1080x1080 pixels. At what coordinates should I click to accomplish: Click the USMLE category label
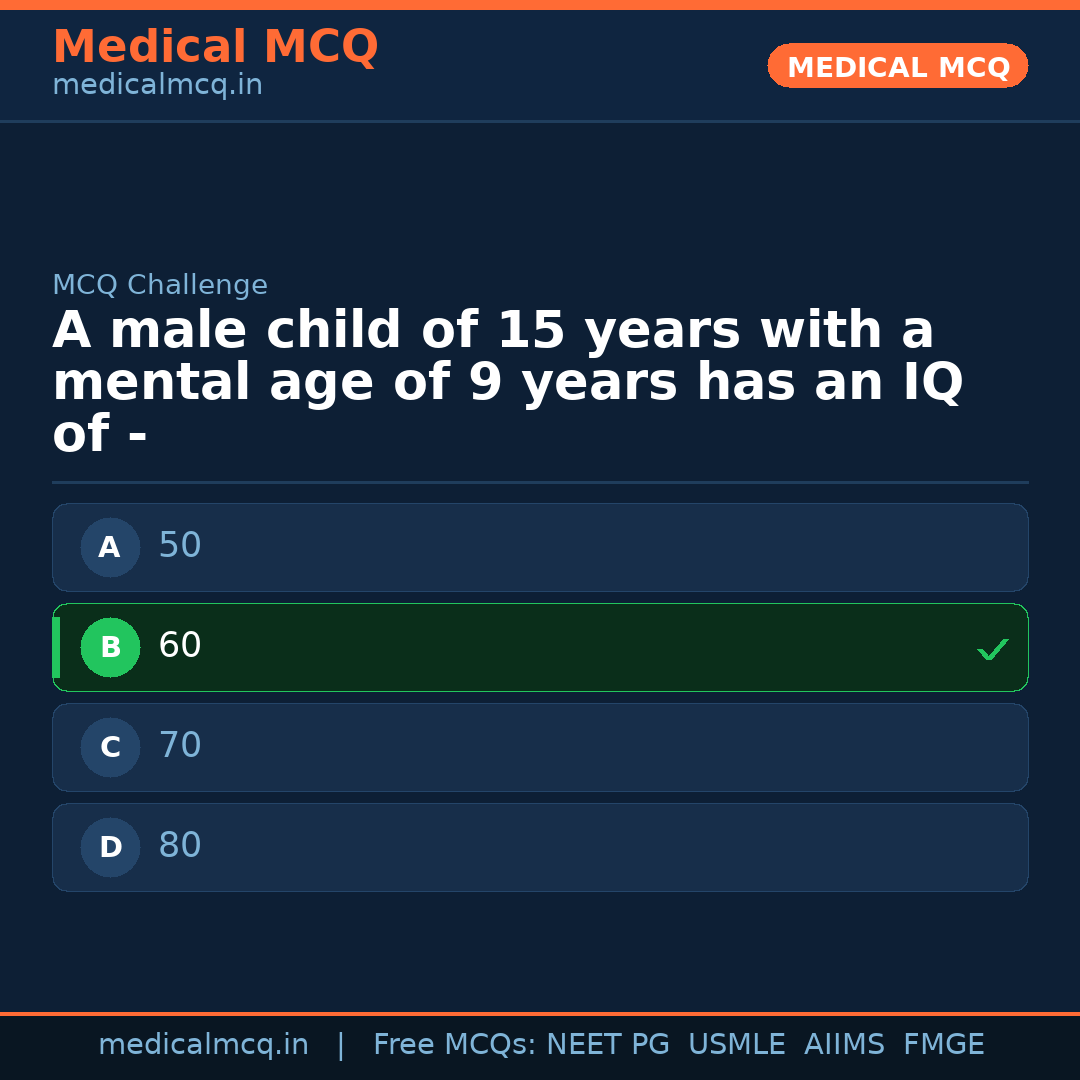[x=737, y=1044]
